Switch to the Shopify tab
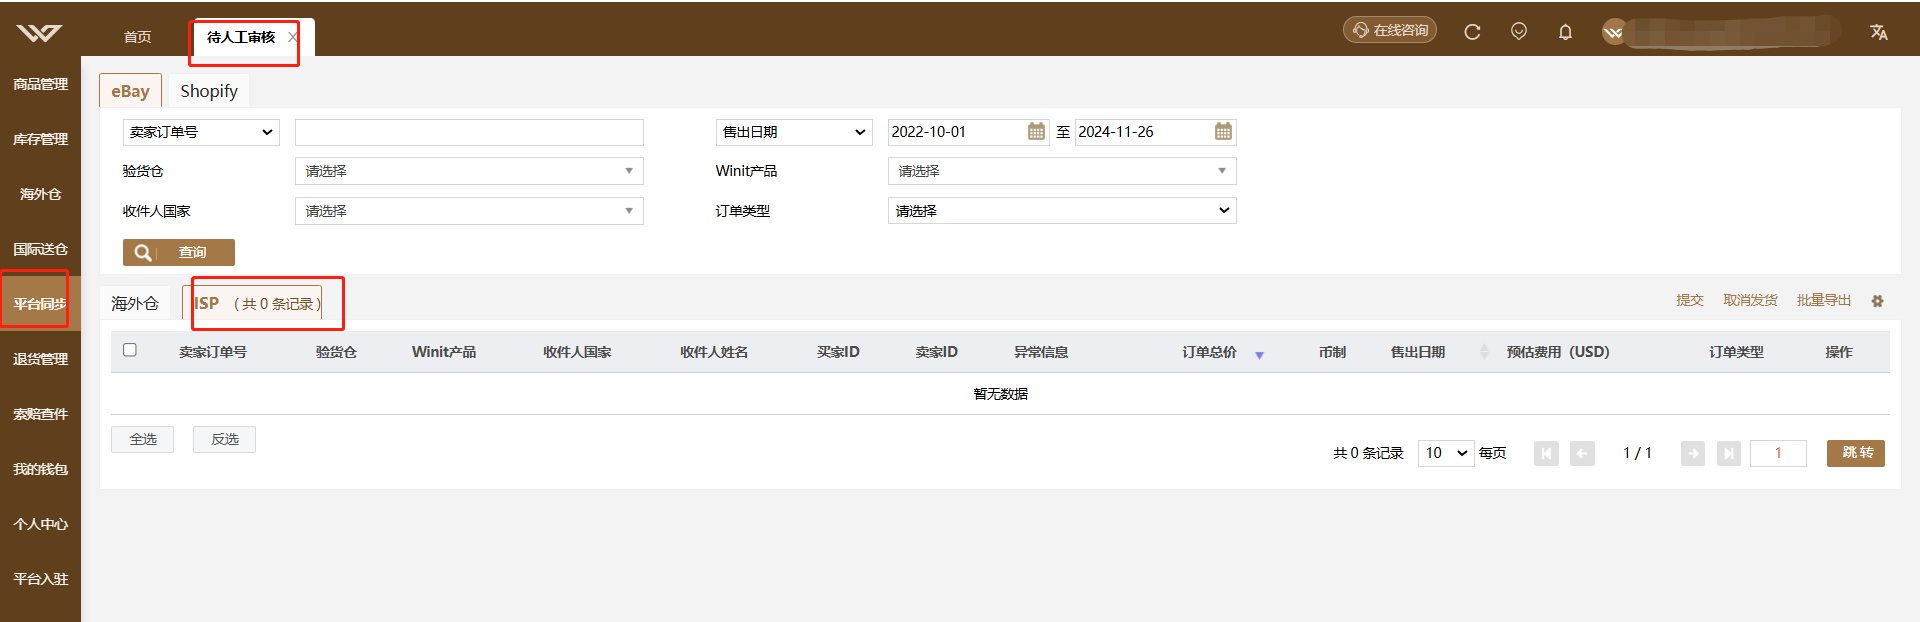 [209, 91]
